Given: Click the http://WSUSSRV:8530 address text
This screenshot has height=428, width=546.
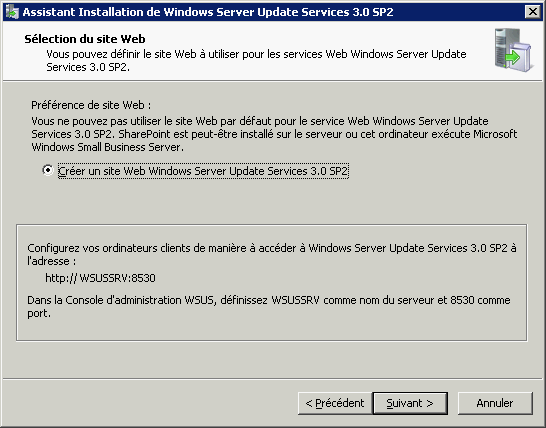Looking at the screenshot, I should tap(100, 278).
